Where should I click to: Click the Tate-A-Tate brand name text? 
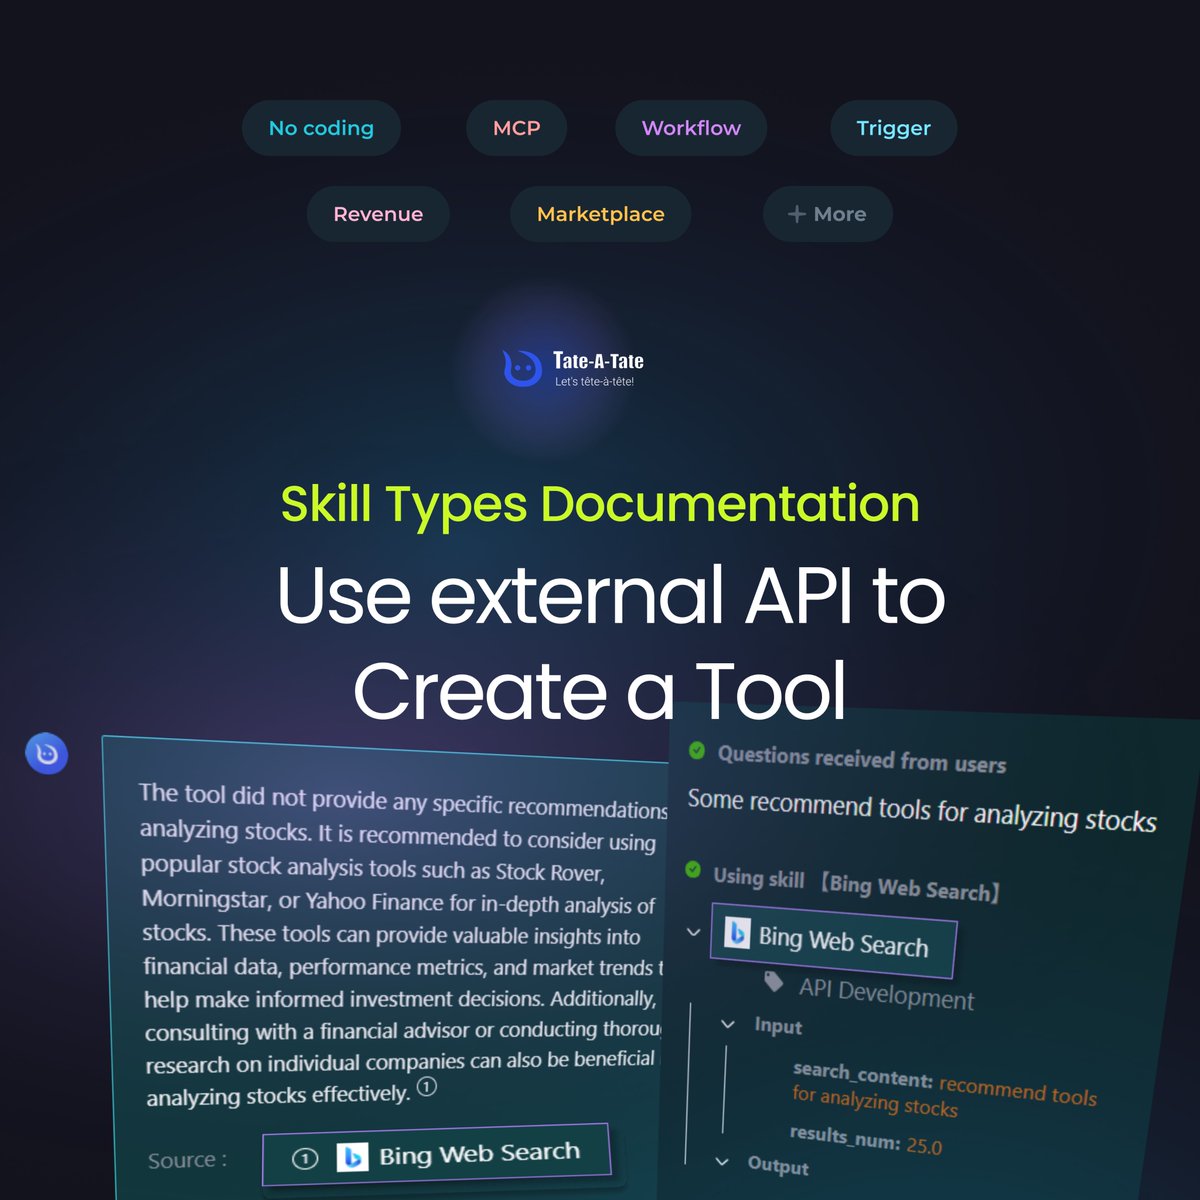[598, 361]
